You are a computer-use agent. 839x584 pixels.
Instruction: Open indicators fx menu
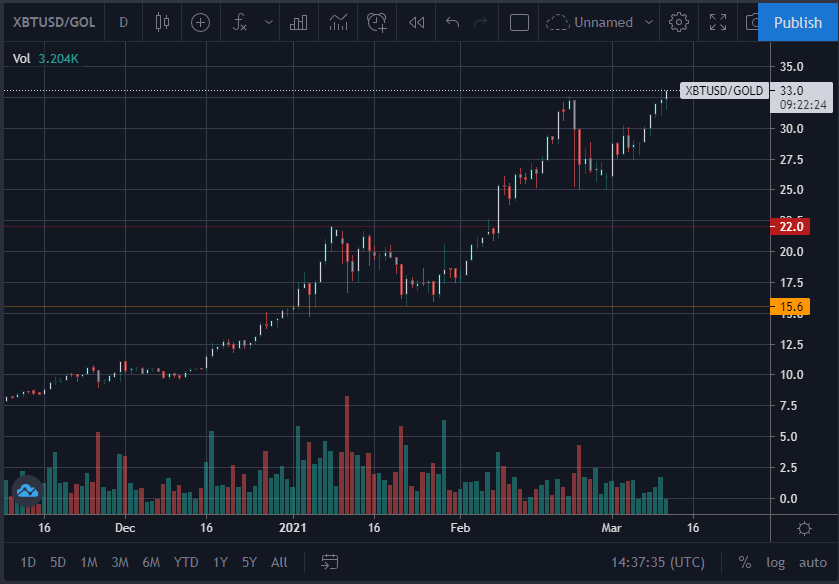(240, 22)
